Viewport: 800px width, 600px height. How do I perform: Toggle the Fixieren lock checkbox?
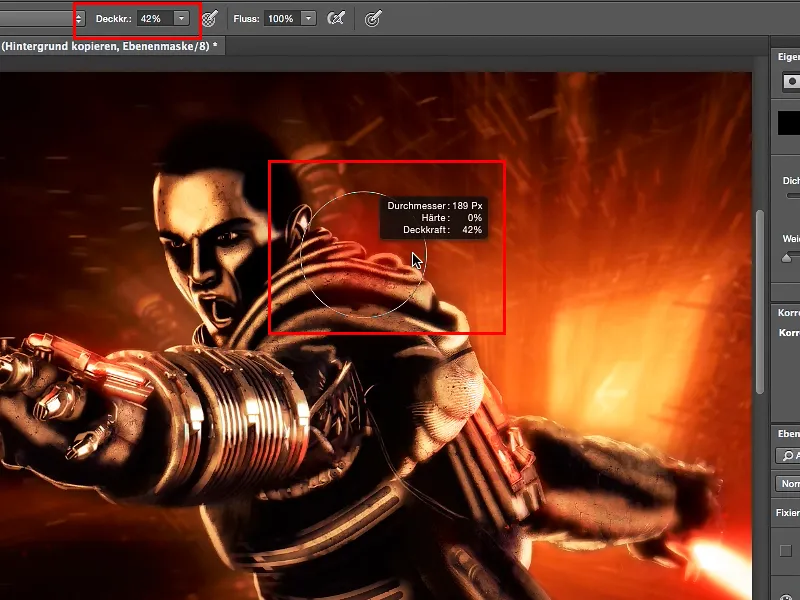[785, 550]
